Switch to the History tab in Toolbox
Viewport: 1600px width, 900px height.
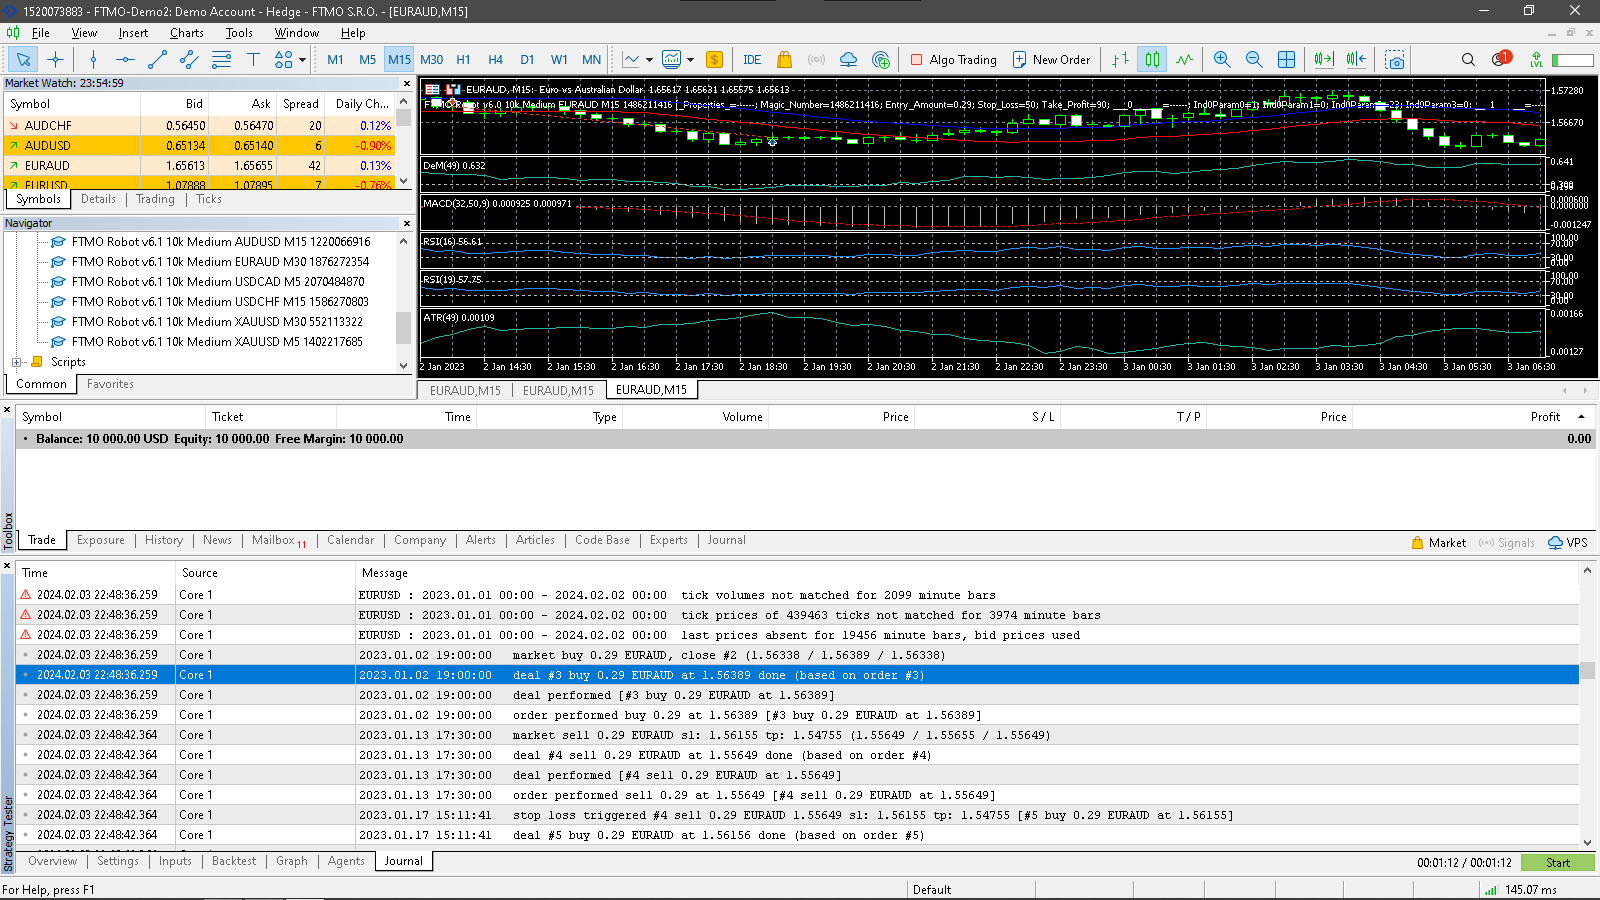[x=164, y=540]
